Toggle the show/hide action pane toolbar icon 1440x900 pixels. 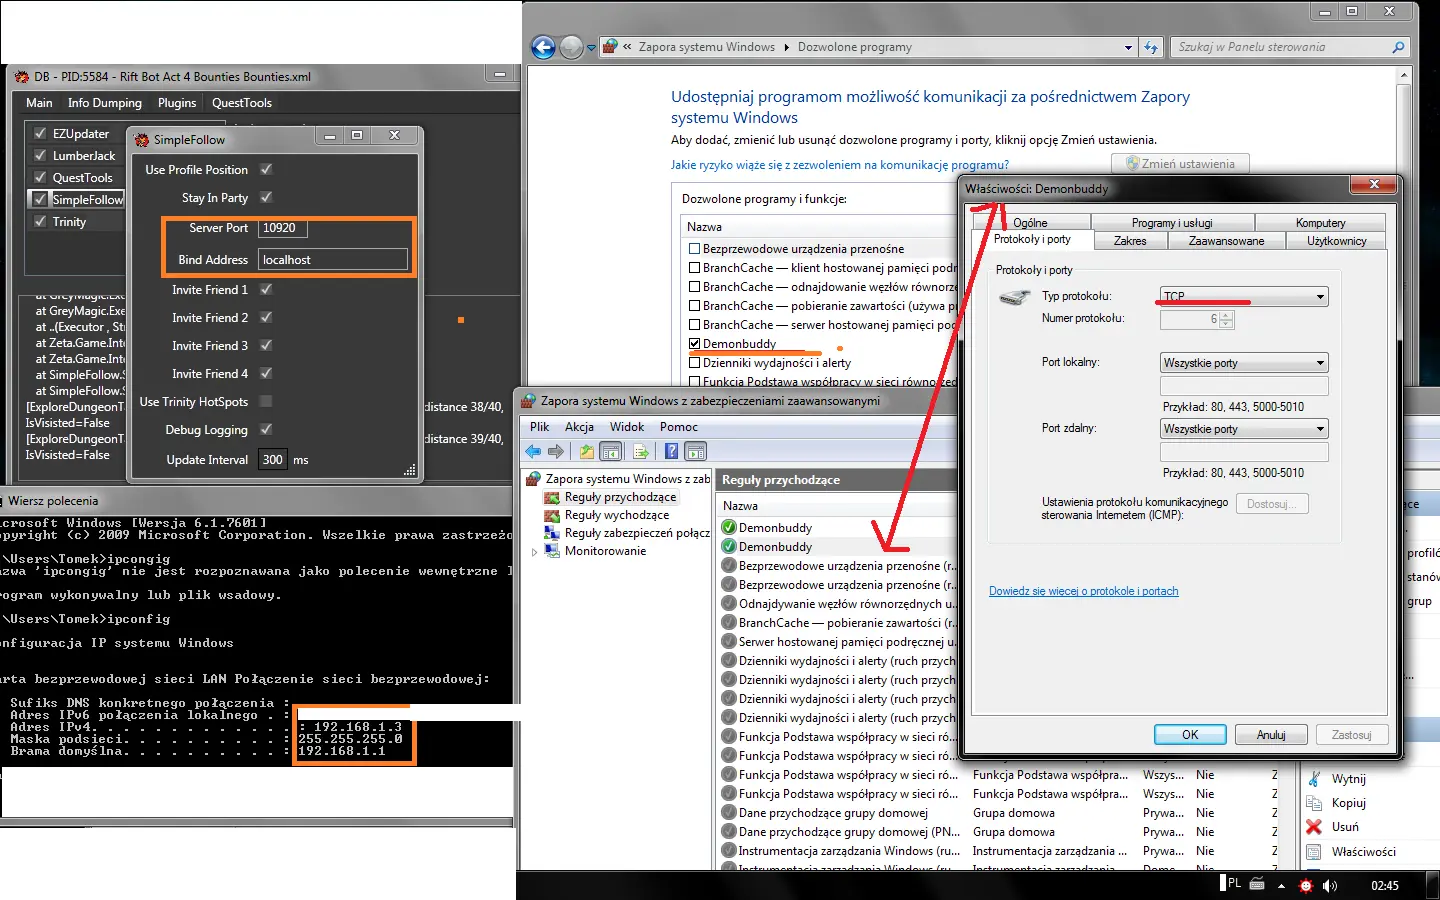(x=696, y=451)
